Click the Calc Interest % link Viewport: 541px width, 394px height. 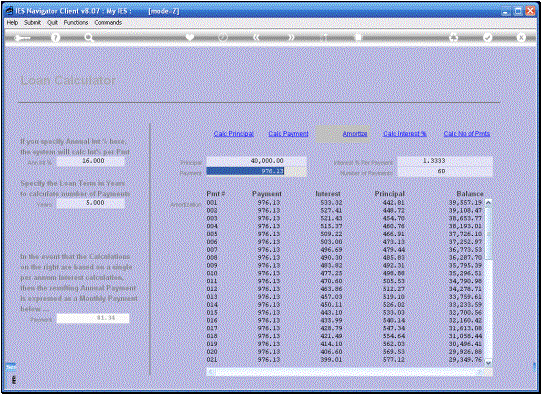405,134
